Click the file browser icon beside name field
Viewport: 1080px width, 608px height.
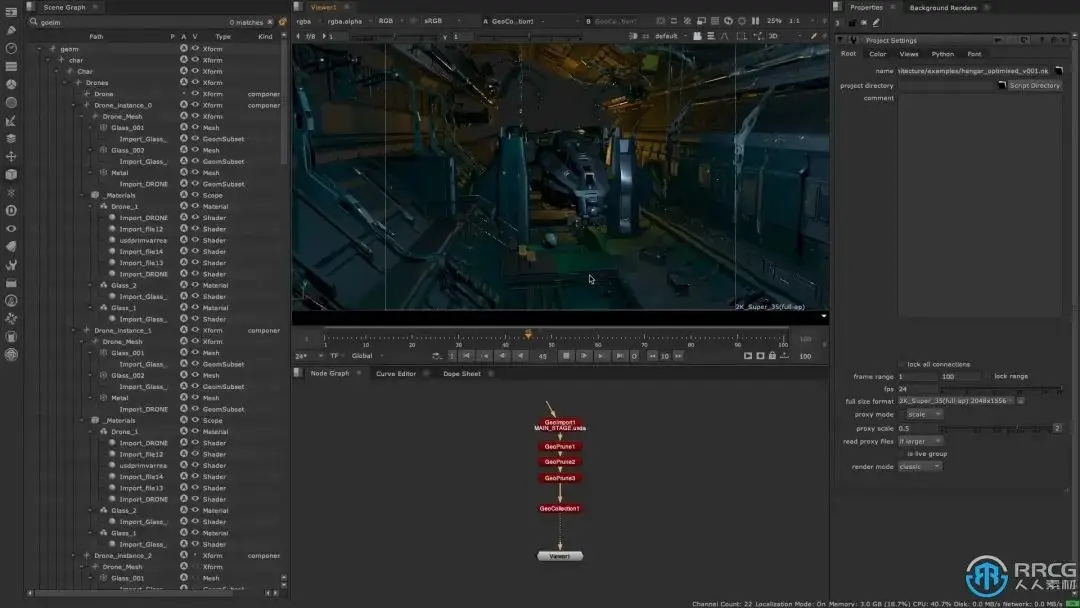coord(1059,71)
